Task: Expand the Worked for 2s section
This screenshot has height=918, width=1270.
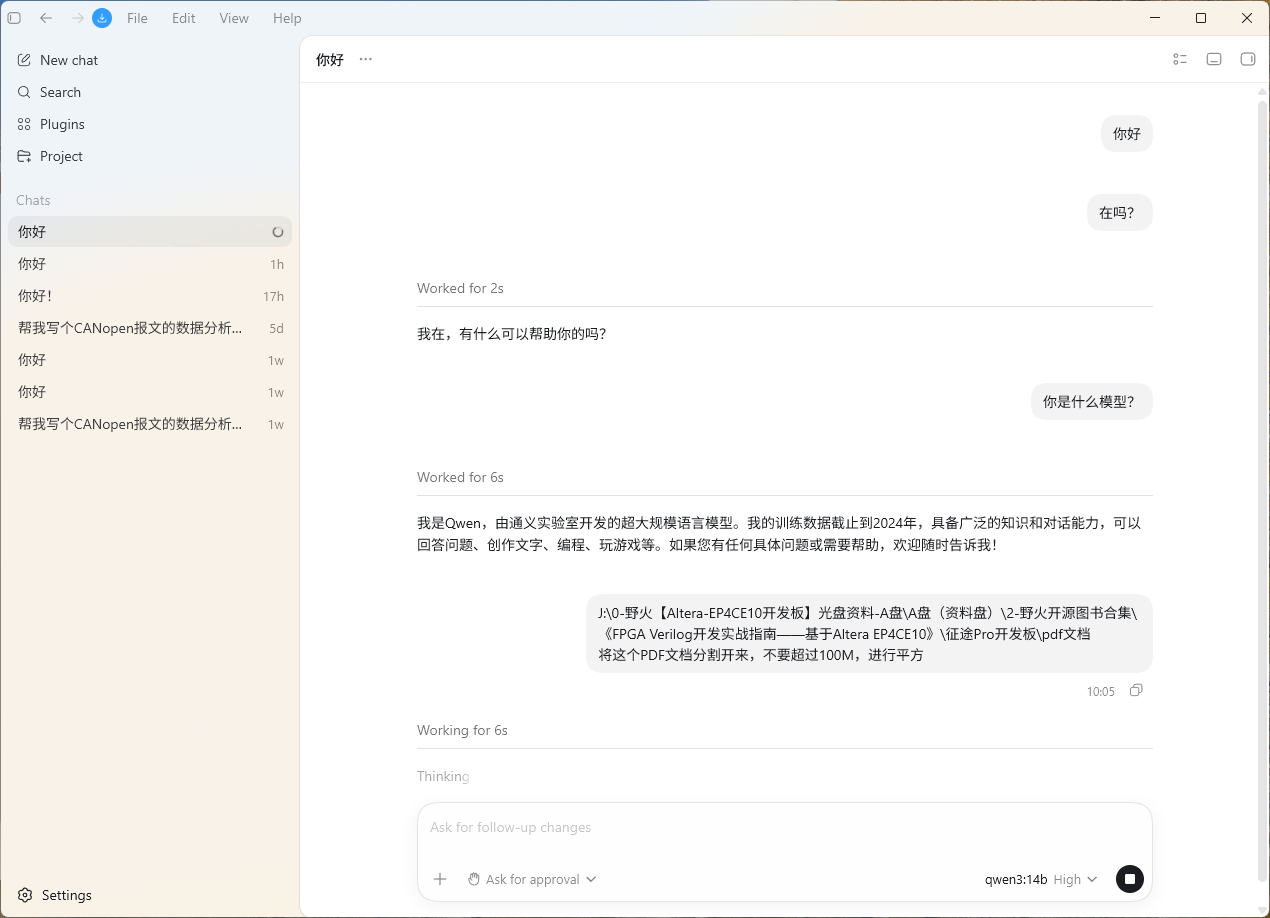Action: pos(460,288)
